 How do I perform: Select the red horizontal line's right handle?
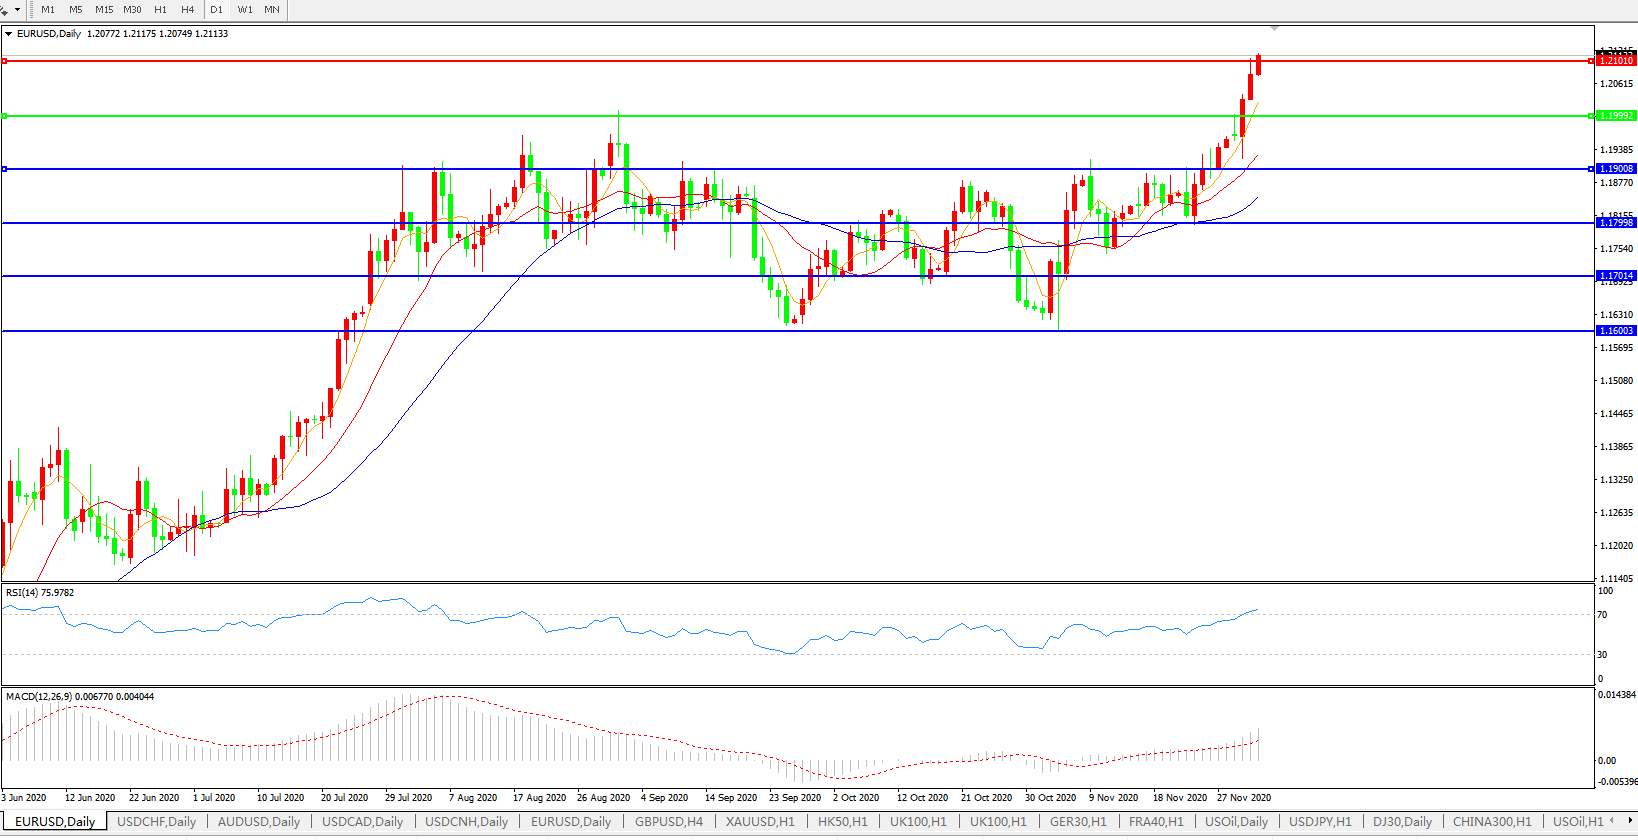1591,61
